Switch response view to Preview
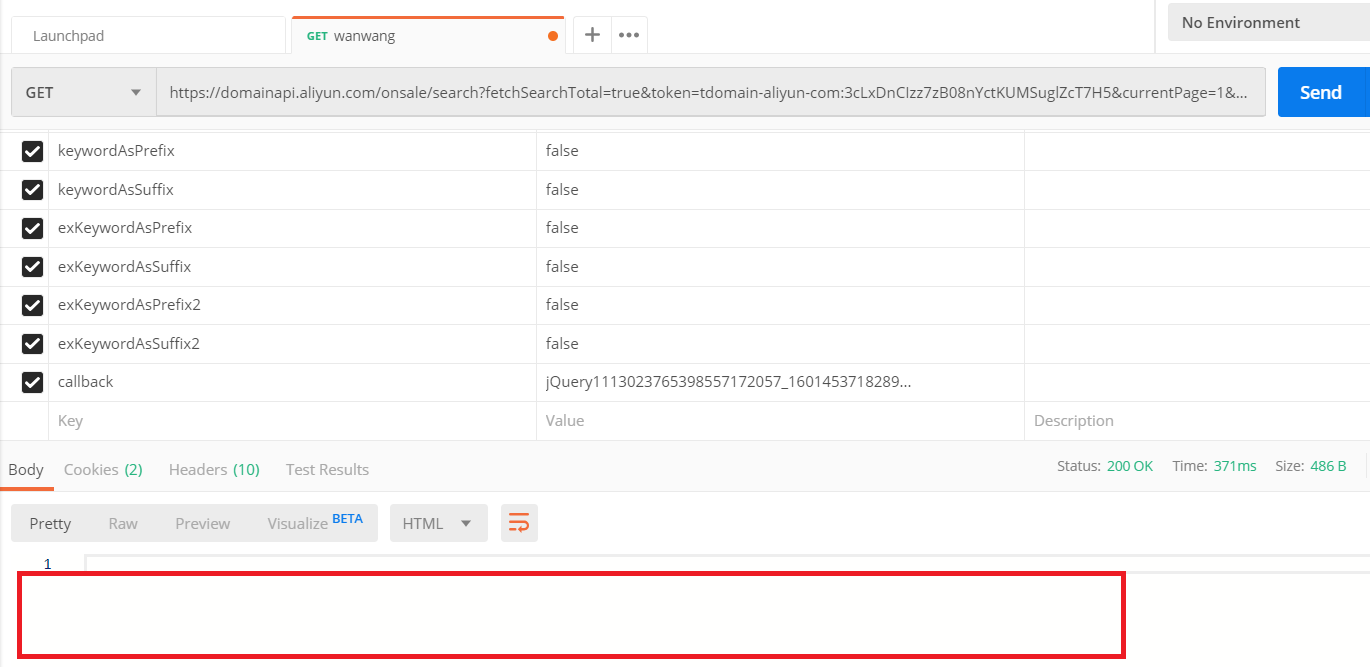1370x667 pixels. (203, 523)
